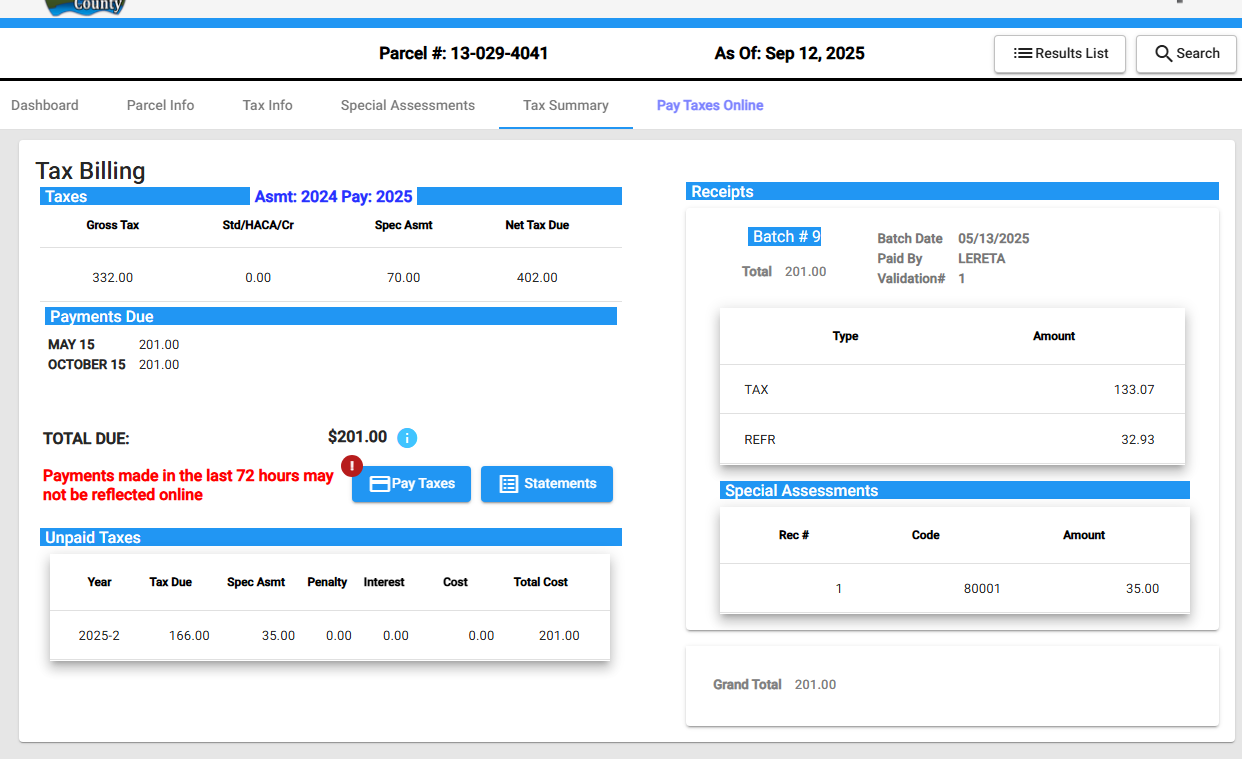Viewport: 1242px width, 759px height.
Task: Switch to the Dashboard tab
Action: pyautogui.click(x=45, y=105)
